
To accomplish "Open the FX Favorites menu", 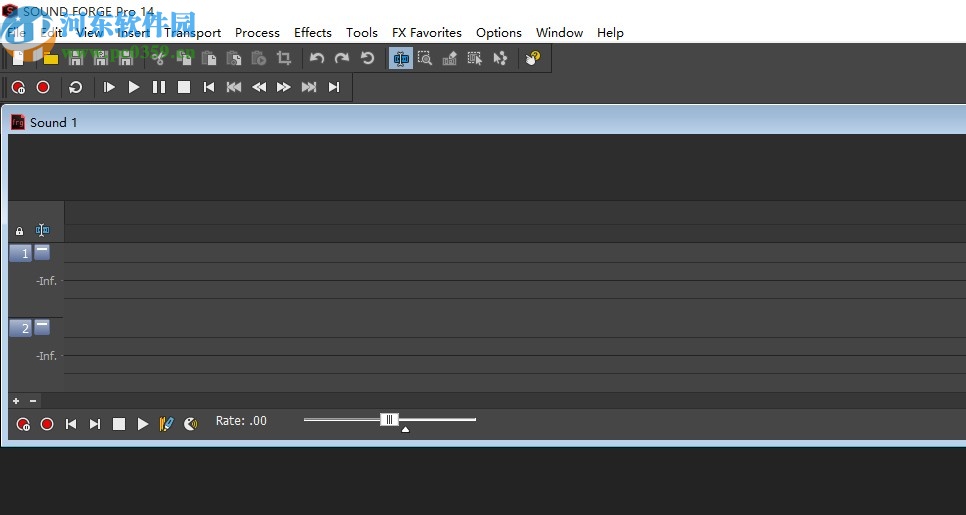I will [x=426, y=32].
